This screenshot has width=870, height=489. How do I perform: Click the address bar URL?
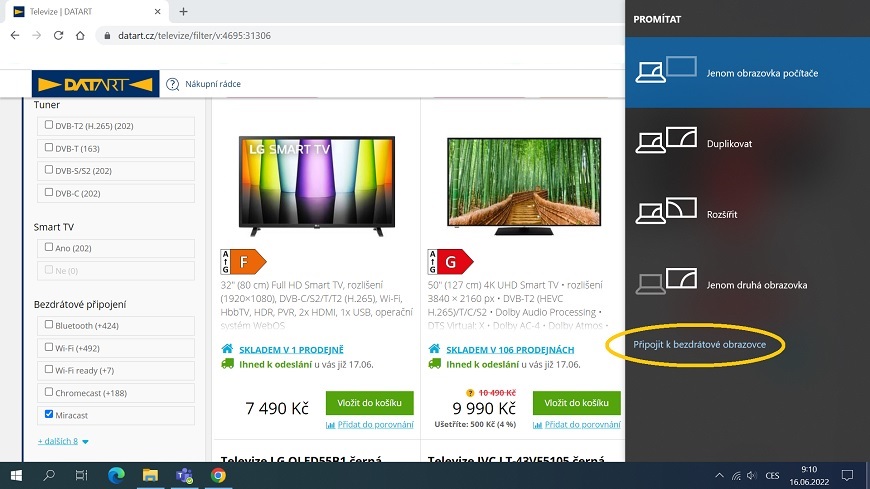tap(194, 36)
